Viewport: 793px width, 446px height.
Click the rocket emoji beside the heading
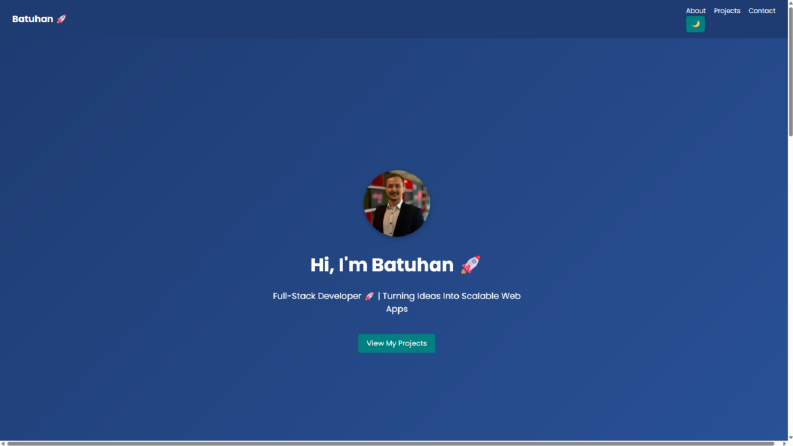470,264
